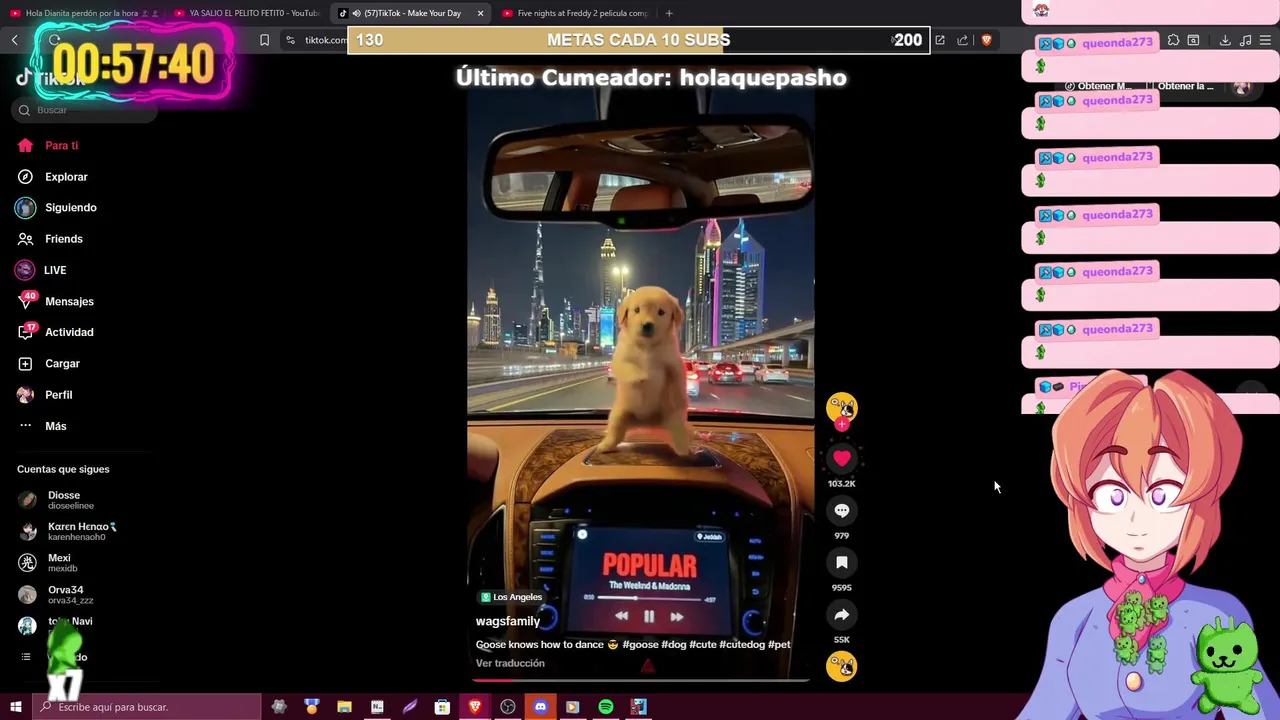Open the browser extensions puzzle icon
Image resolution: width=1280 pixels, height=720 pixels.
click(x=1173, y=40)
